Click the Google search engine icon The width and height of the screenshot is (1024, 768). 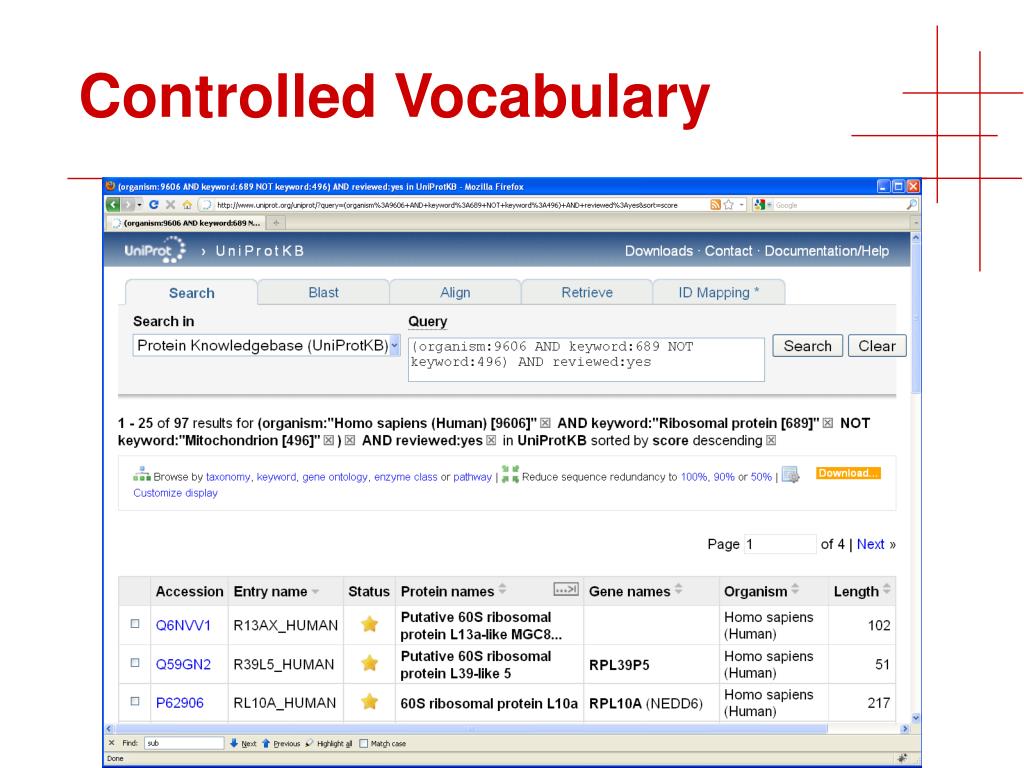[760, 205]
